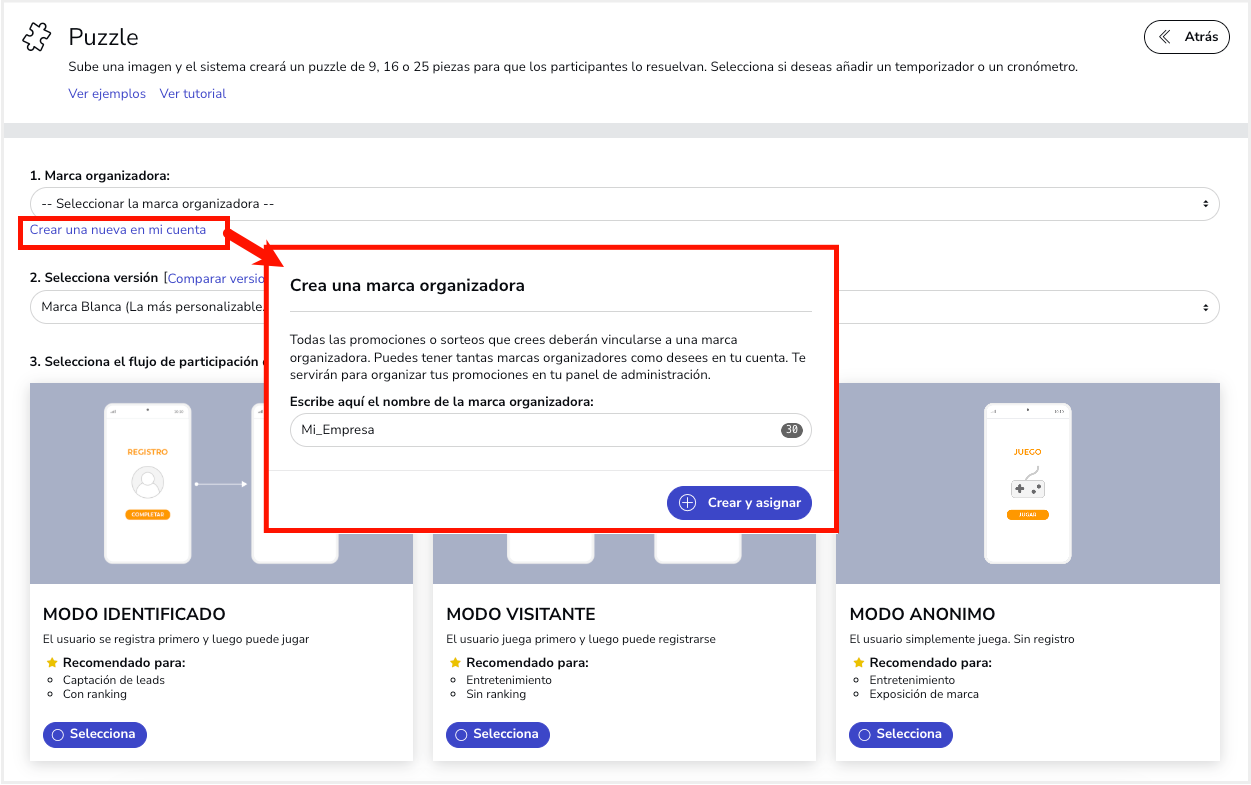1251x785 pixels.
Task: Click the '1. Marca organizadora:' label
Action: pyautogui.click(x=100, y=176)
